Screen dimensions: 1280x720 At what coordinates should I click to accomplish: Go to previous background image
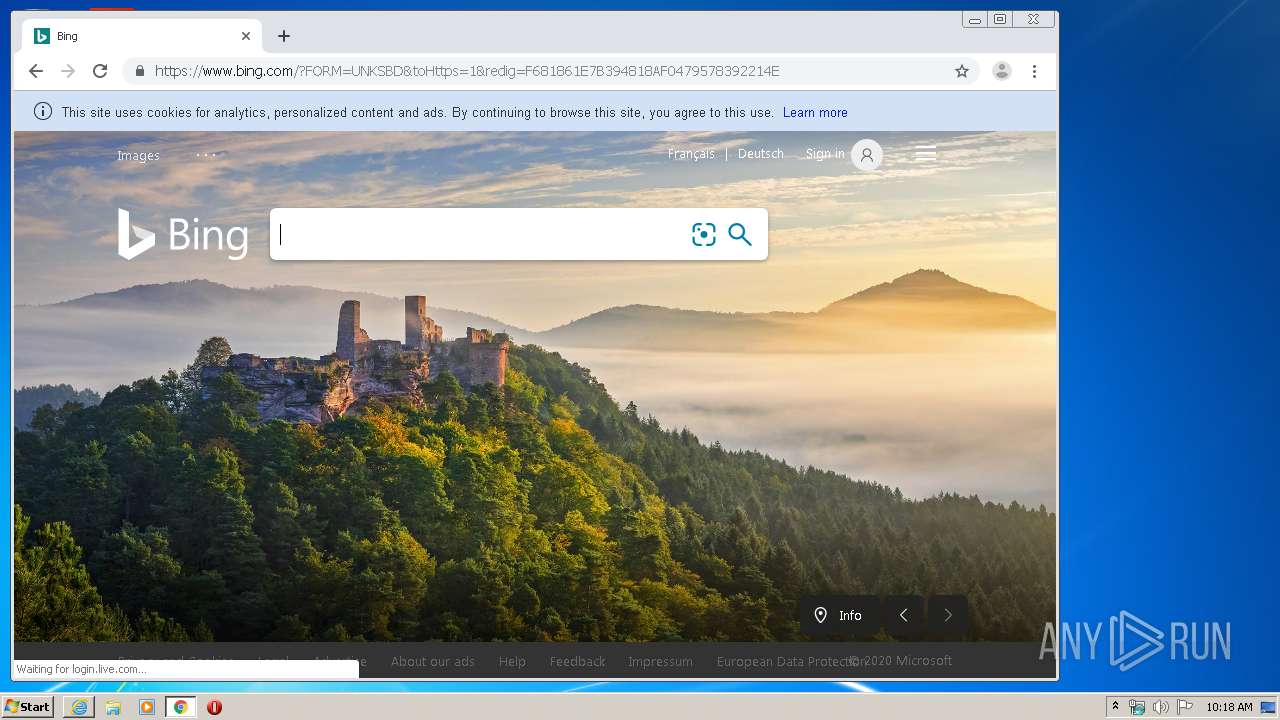903,615
